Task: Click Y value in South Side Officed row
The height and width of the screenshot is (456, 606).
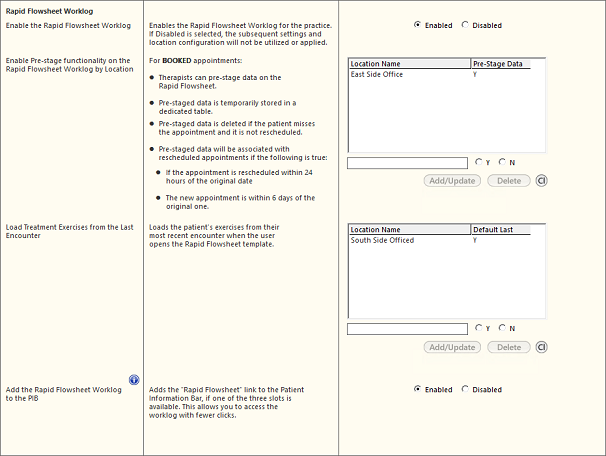Action: (475, 240)
